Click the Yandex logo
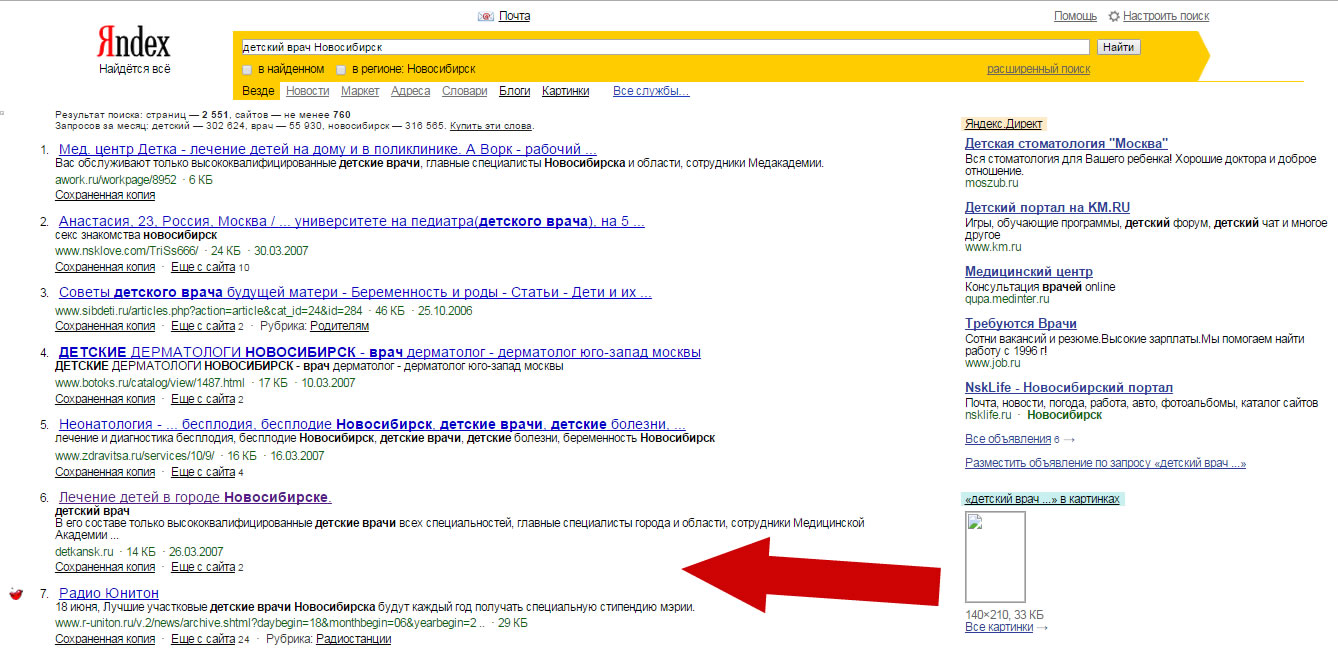1338x660 pixels. click(x=134, y=43)
